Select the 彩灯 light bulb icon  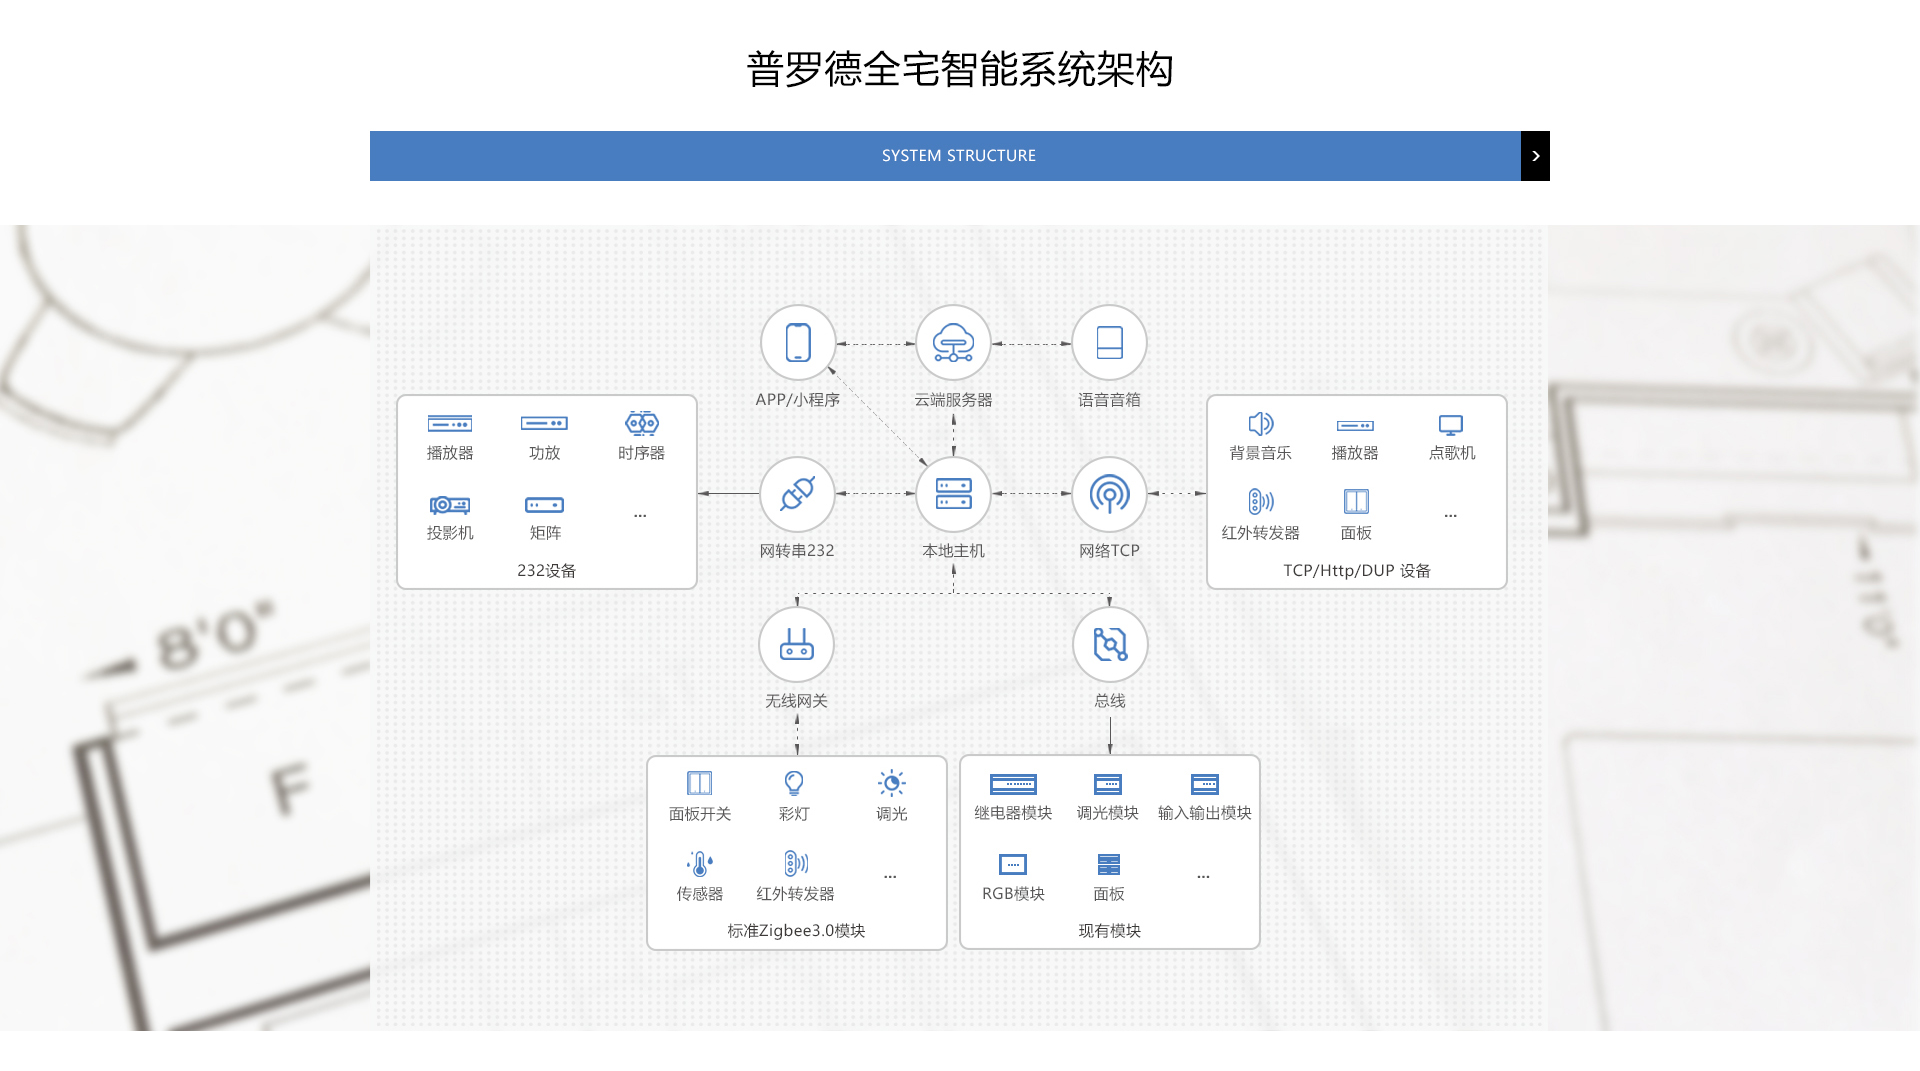coord(794,783)
